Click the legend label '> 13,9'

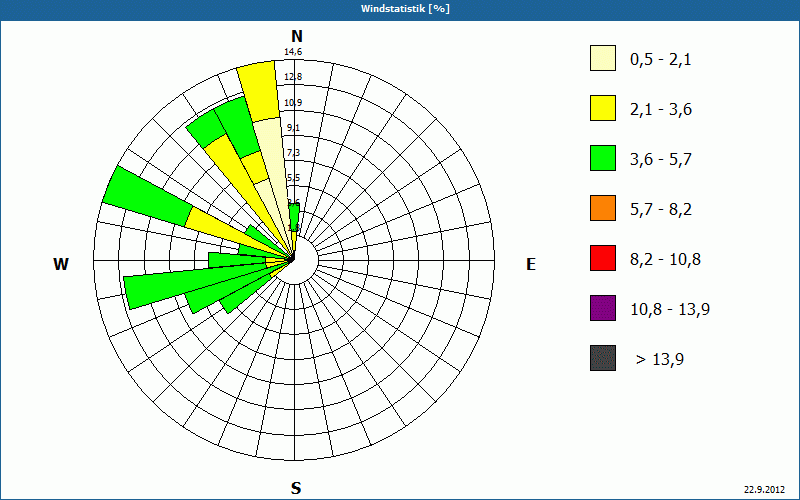pyautogui.click(x=660, y=360)
